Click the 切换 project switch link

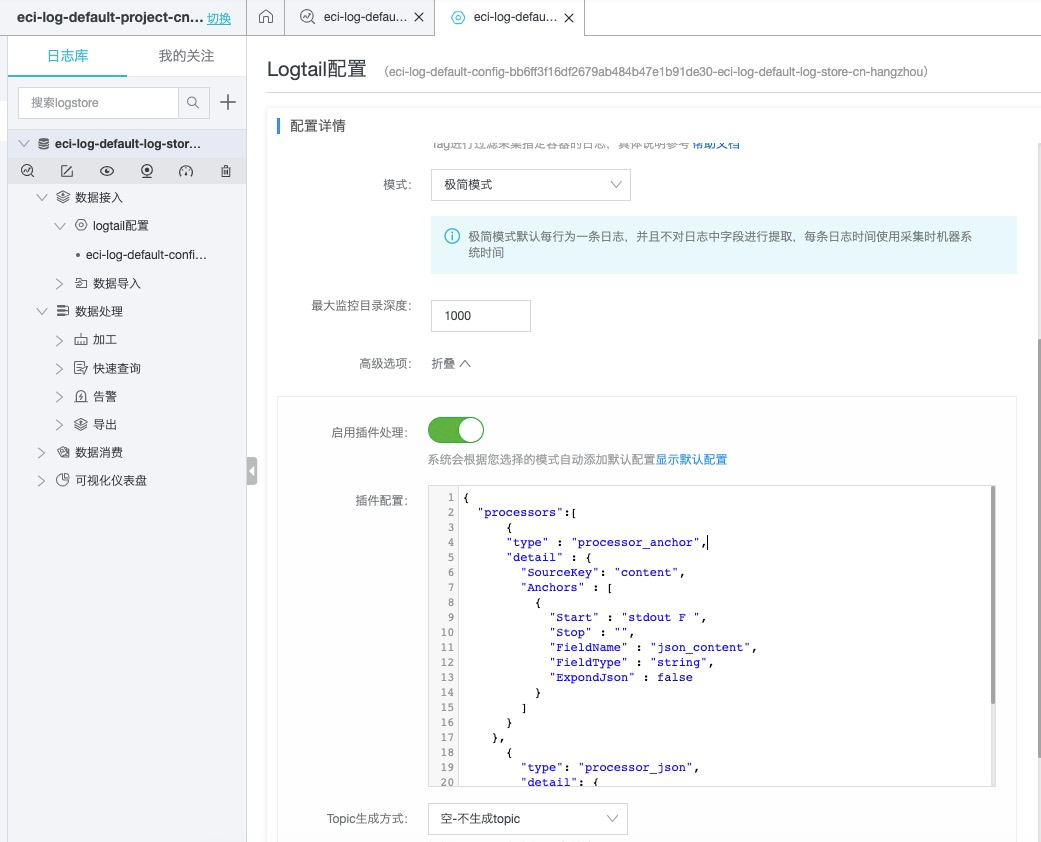pyautogui.click(x=219, y=19)
